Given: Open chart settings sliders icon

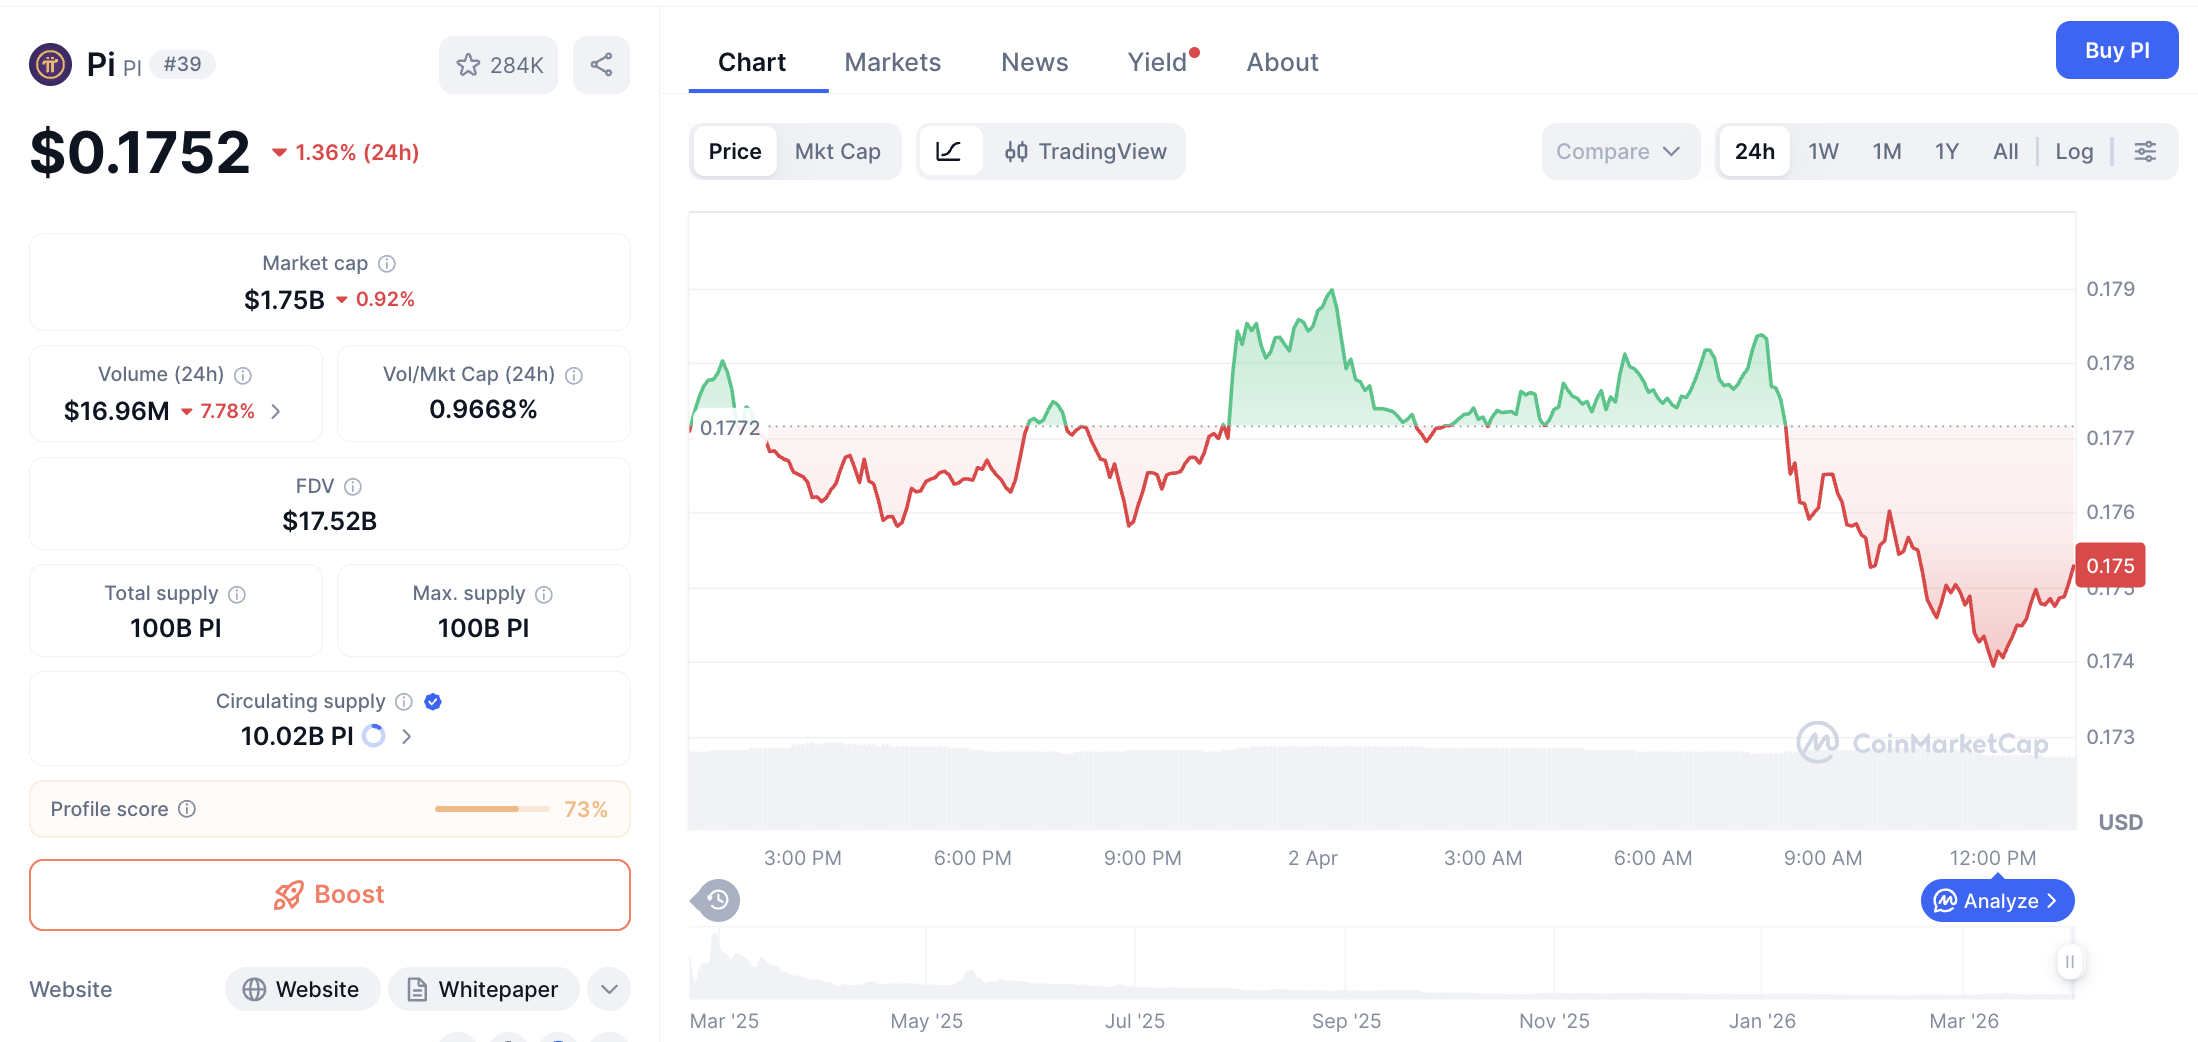Looking at the screenshot, I should coord(2145,151).
